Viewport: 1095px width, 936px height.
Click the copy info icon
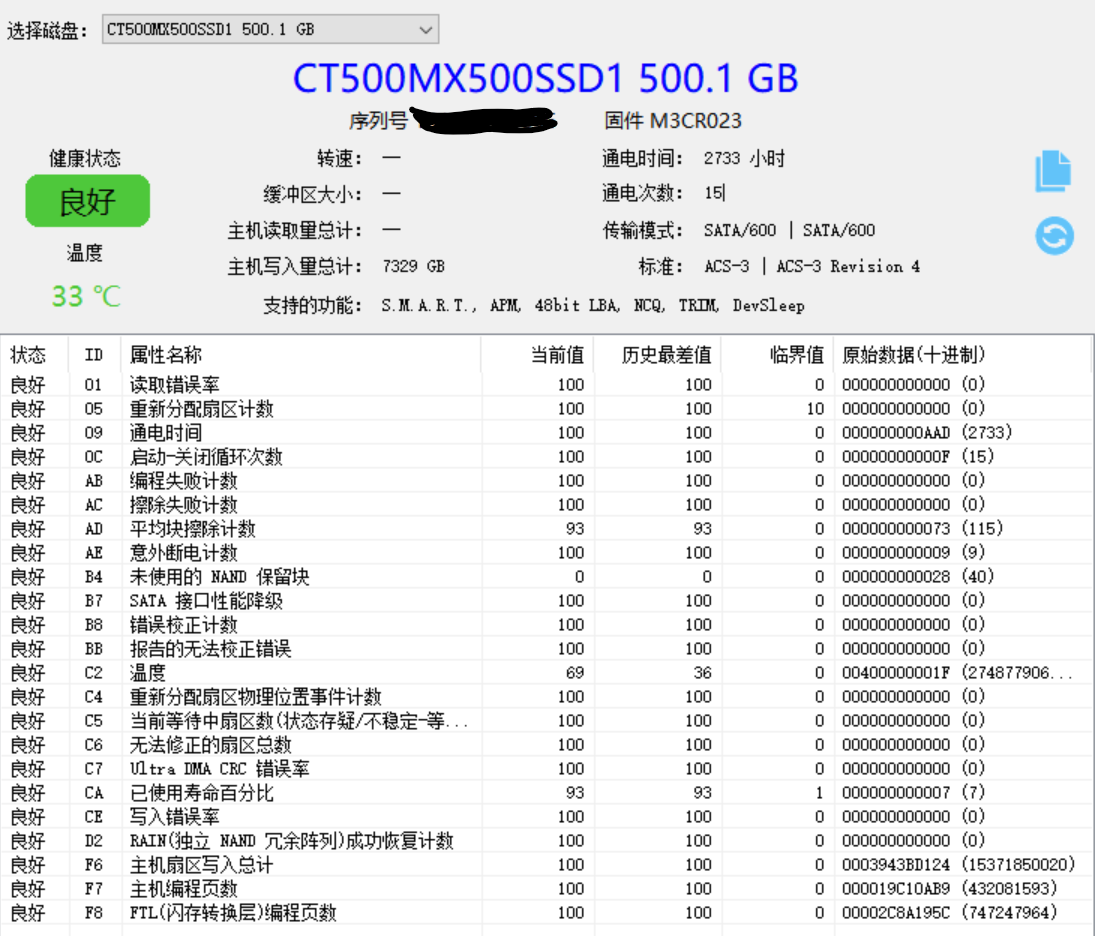tap(1053, 170)
